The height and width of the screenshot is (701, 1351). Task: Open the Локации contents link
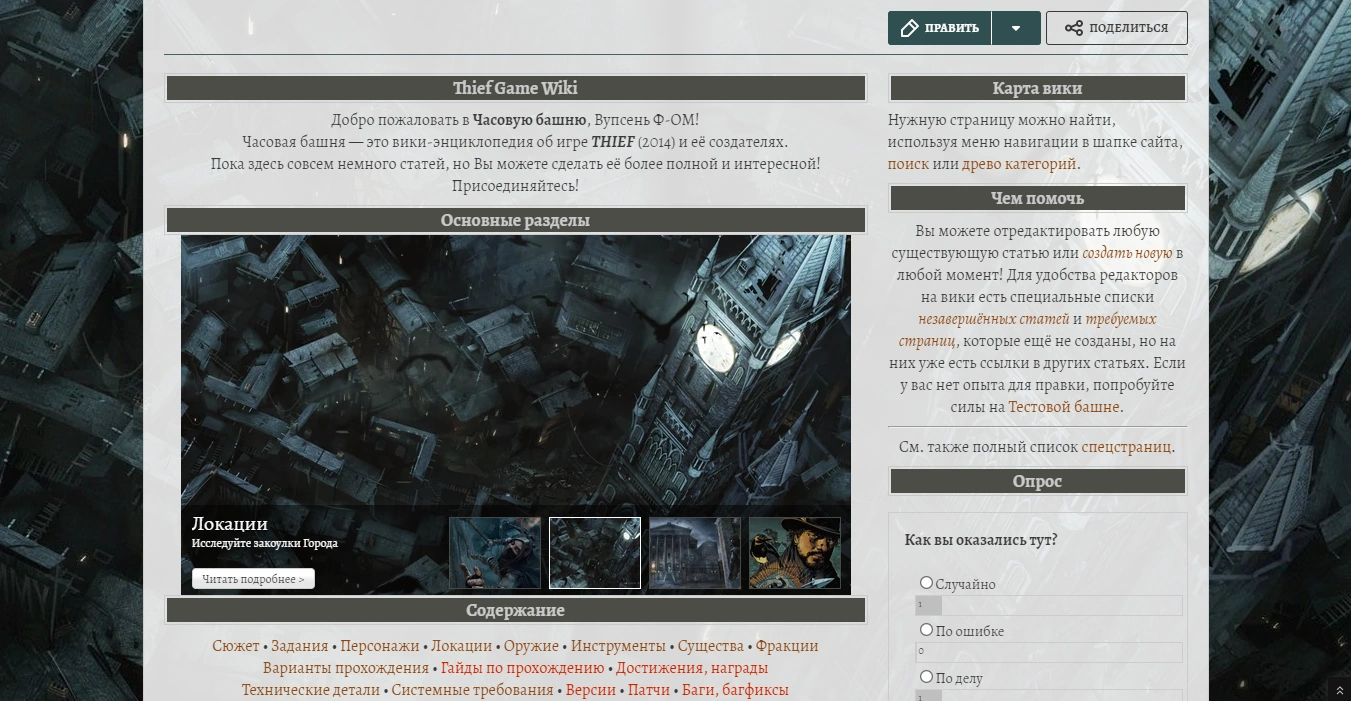pos(461,646)
